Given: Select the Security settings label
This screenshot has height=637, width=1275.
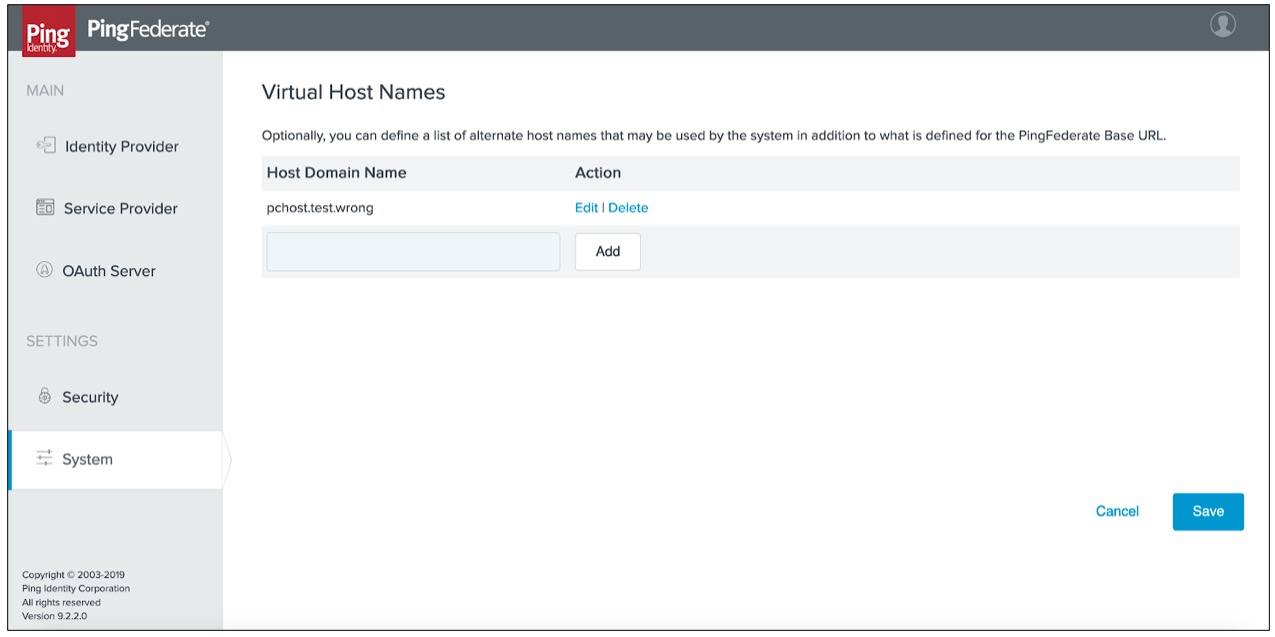Looking at the screenshot, I should pos(90,397).
